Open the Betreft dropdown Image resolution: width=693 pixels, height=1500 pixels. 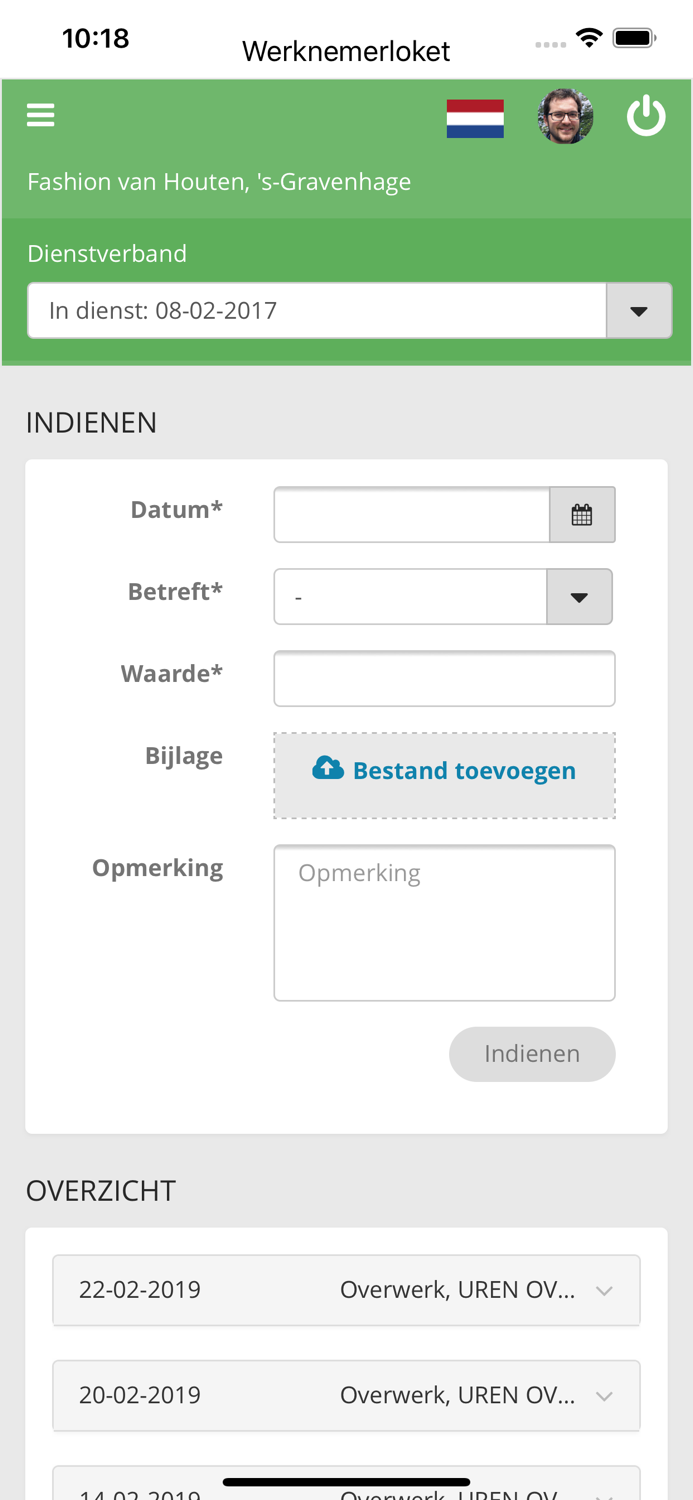579,596
